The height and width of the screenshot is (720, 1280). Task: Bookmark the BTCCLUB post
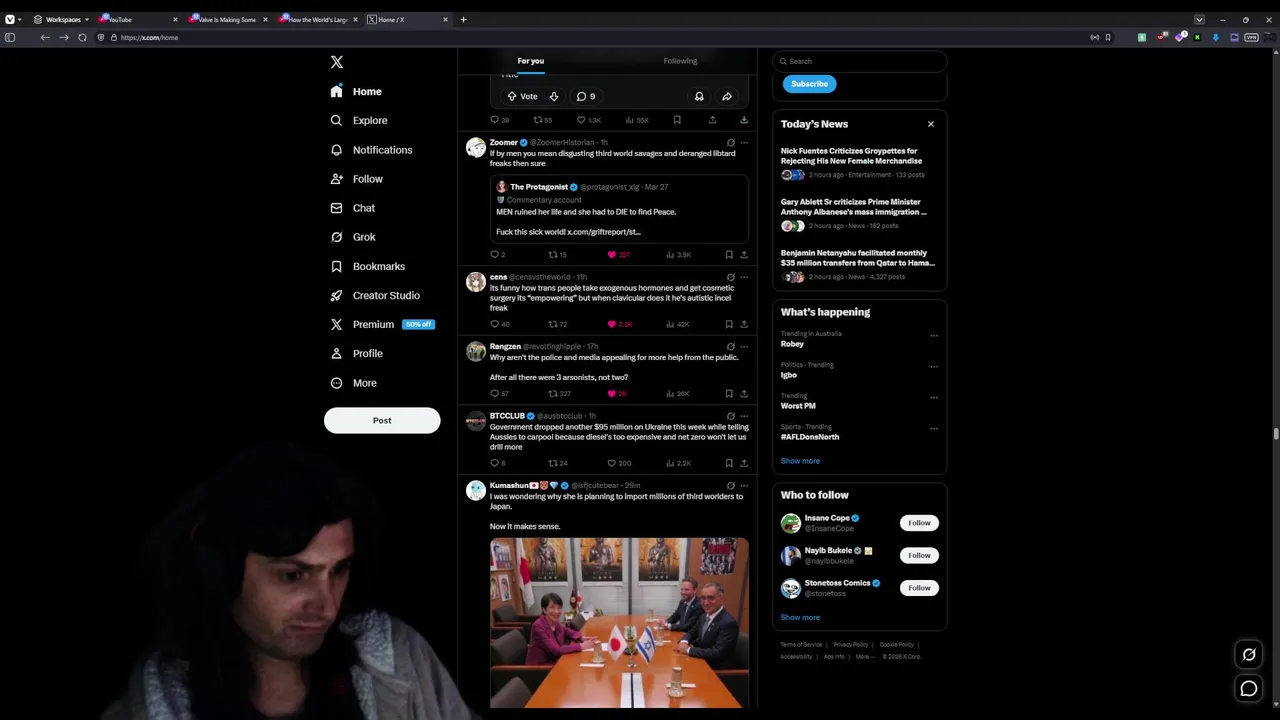[x=729, y=463]
